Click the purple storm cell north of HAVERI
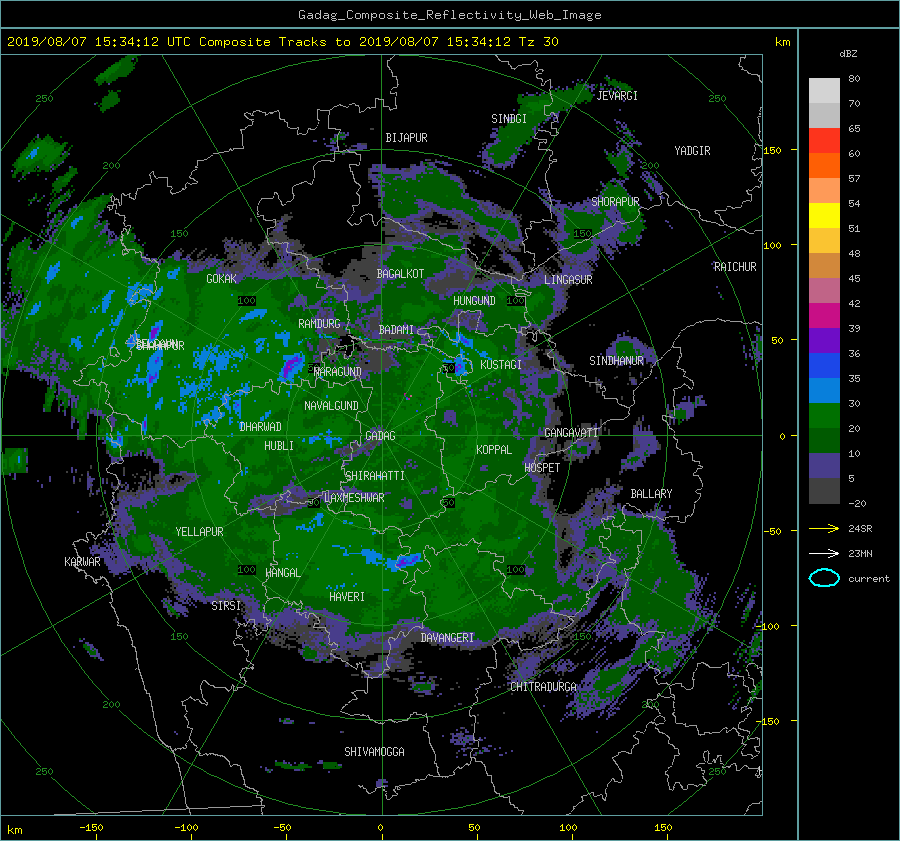 point(406,561)
